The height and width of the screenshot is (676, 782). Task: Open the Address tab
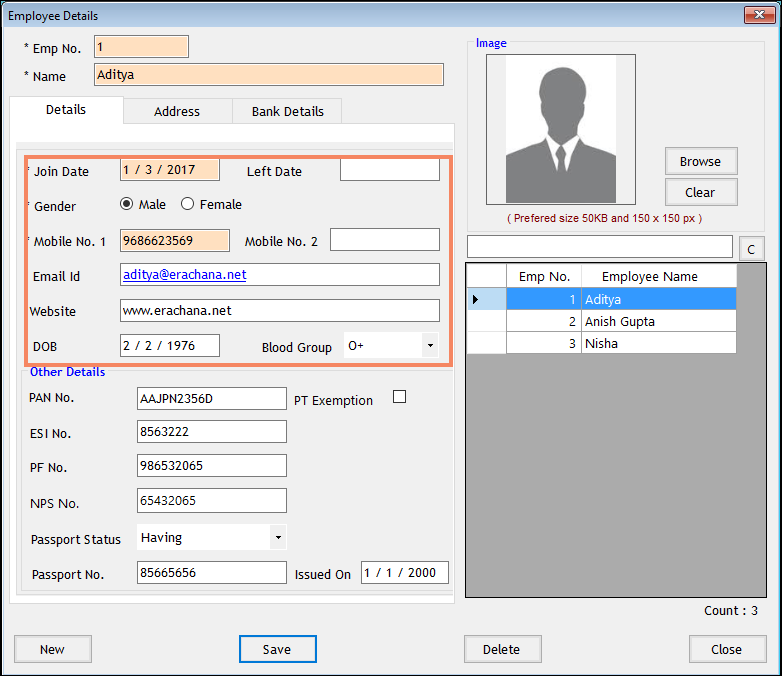click(177, 111)
